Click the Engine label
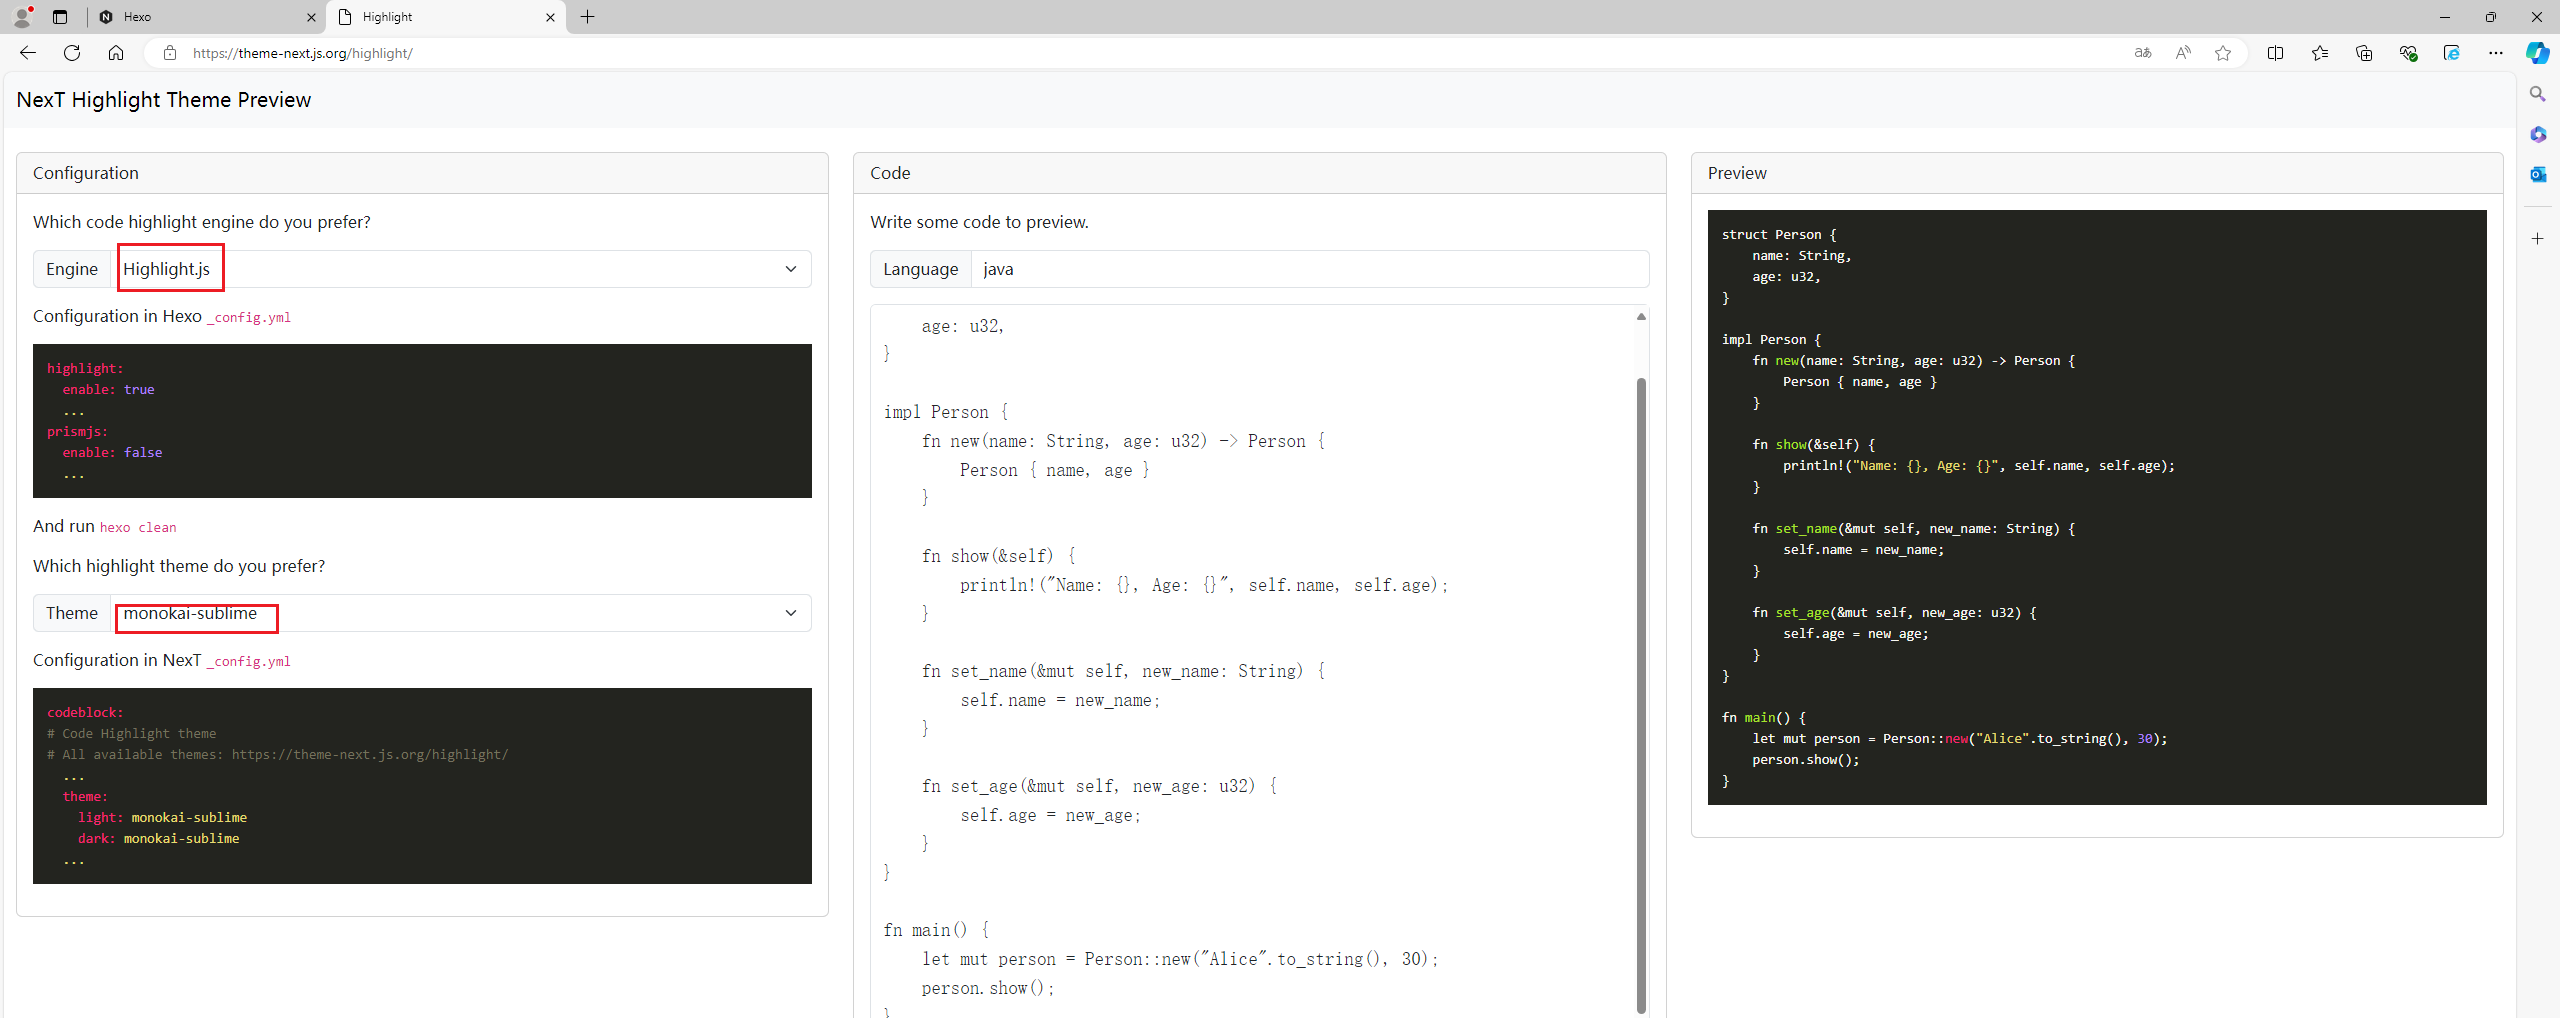Image resolution: width=2560 pixels, height=1018 pixels. coord(72,269)
